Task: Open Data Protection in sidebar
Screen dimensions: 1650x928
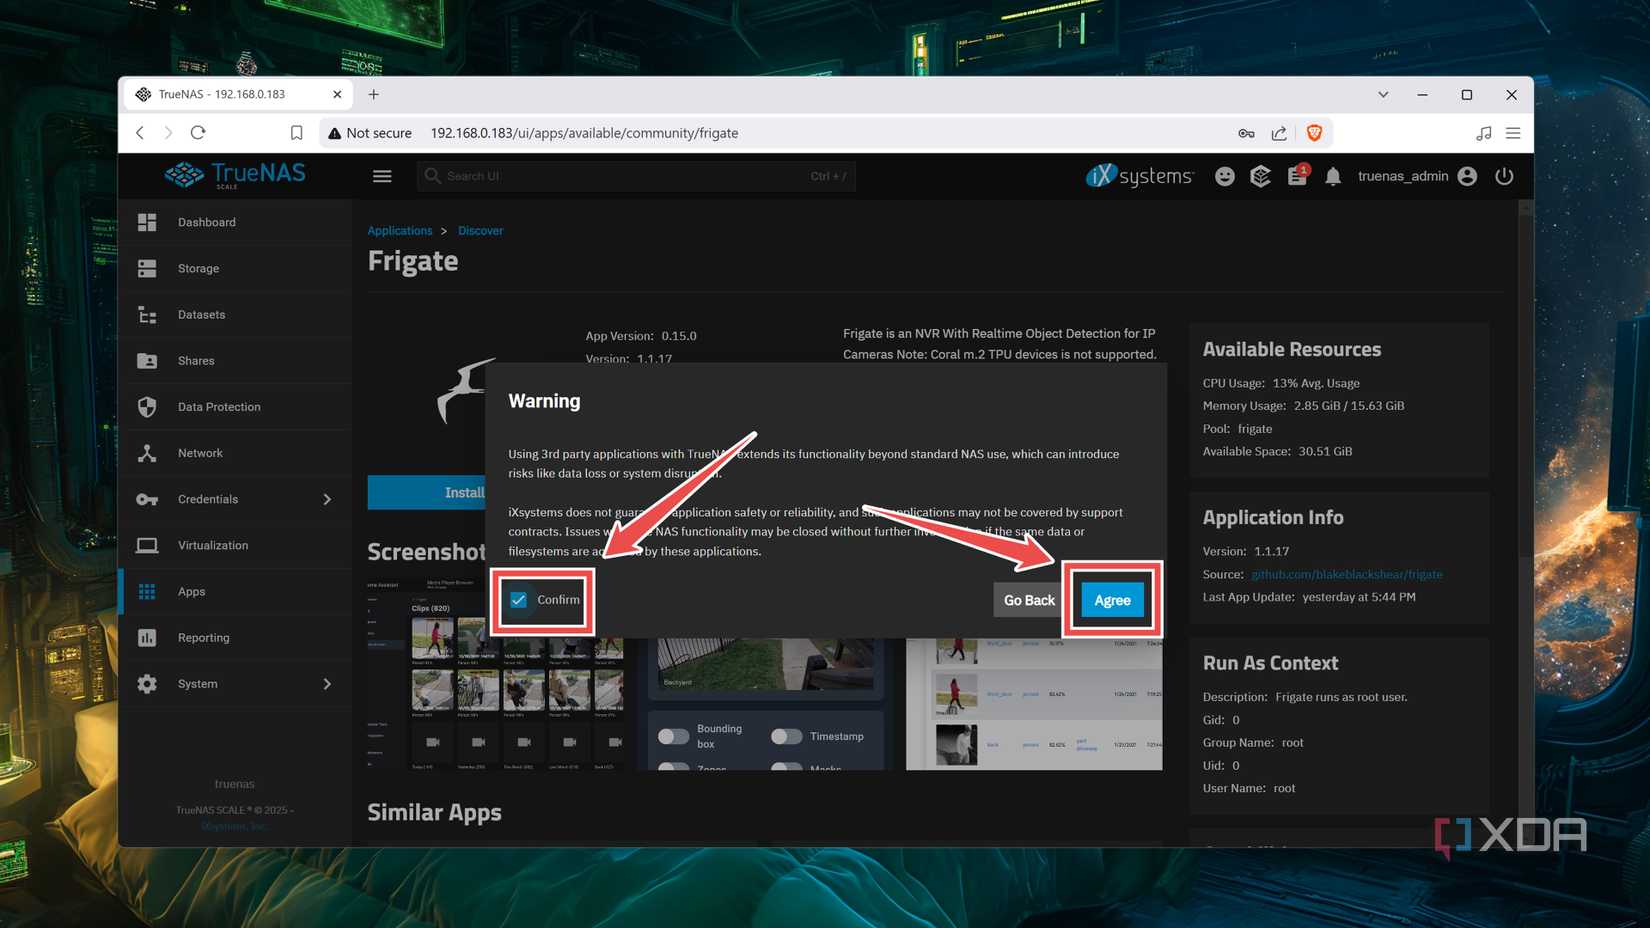Action: pos(235,407)
